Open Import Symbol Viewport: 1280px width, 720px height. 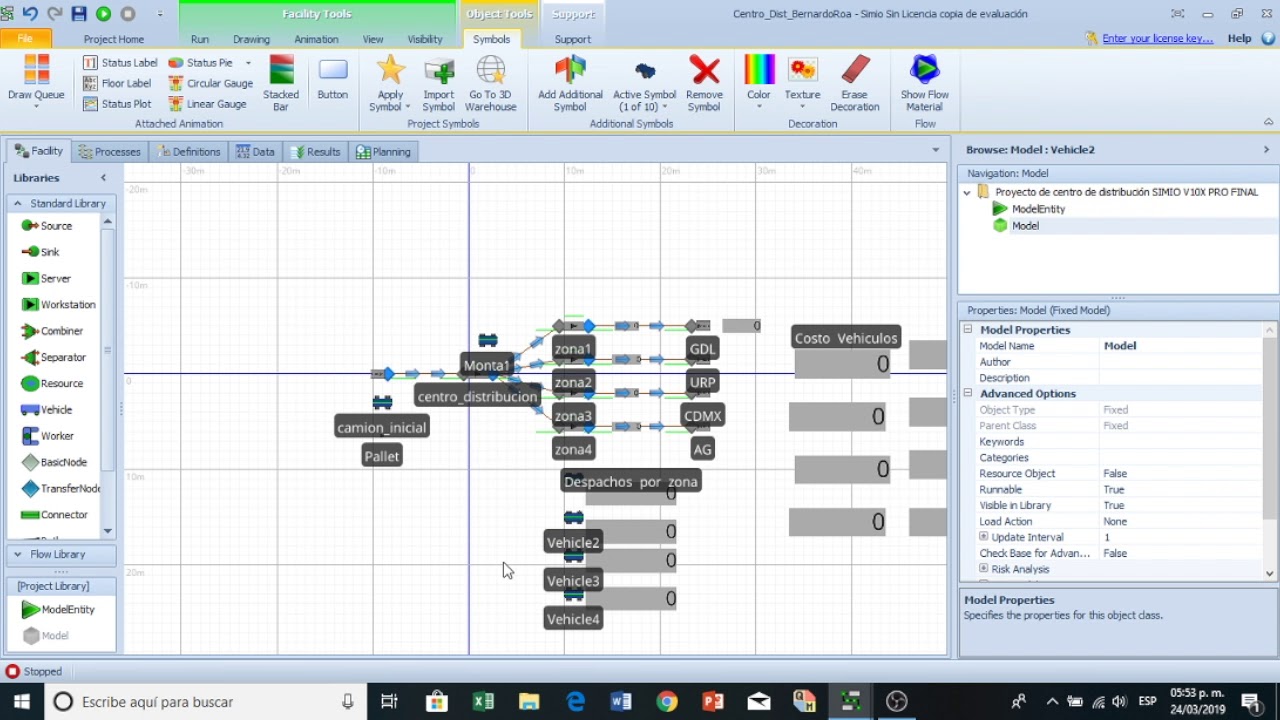(438, 84)
